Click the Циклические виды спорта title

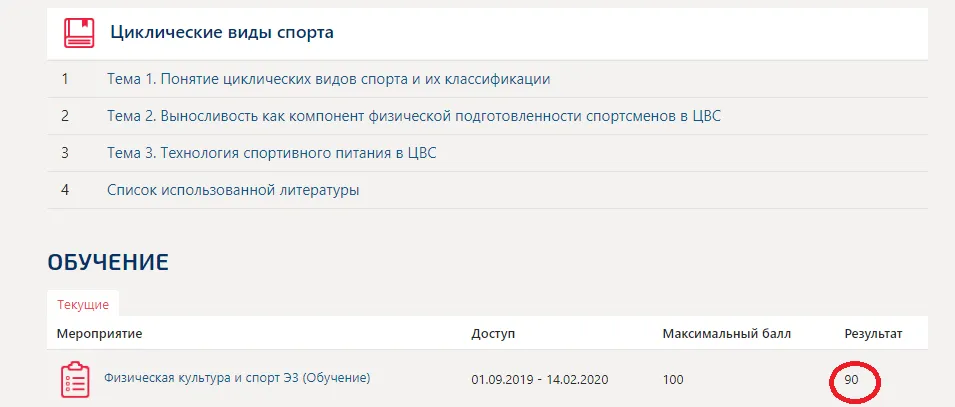221,33
